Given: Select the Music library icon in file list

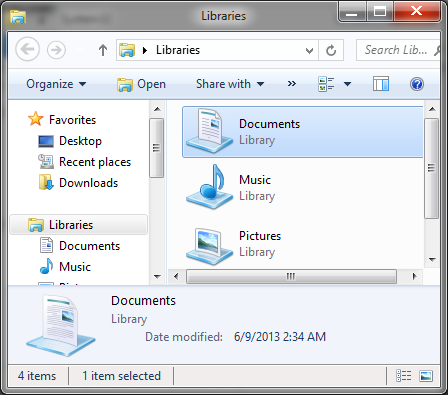Looking at the screenshot, I should point(209,187).
